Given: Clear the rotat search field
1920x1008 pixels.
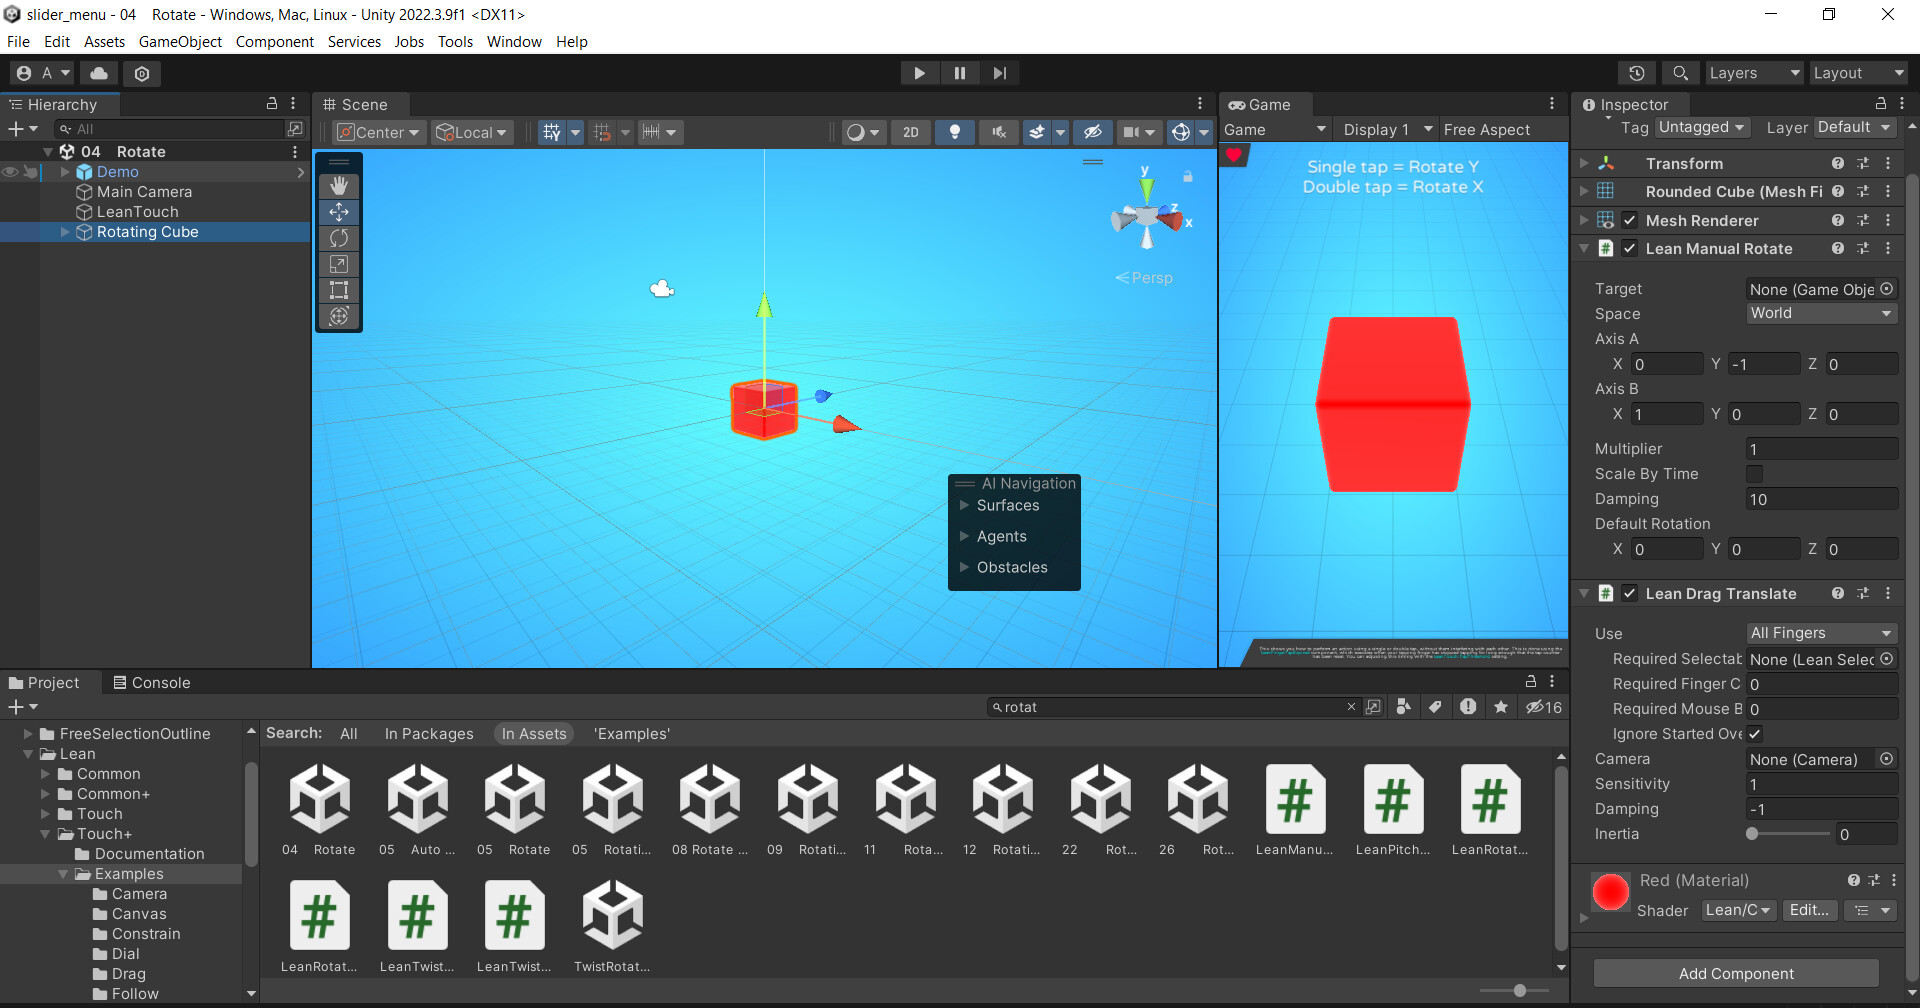Looking at the screenshot, I should pos(1352,706).
